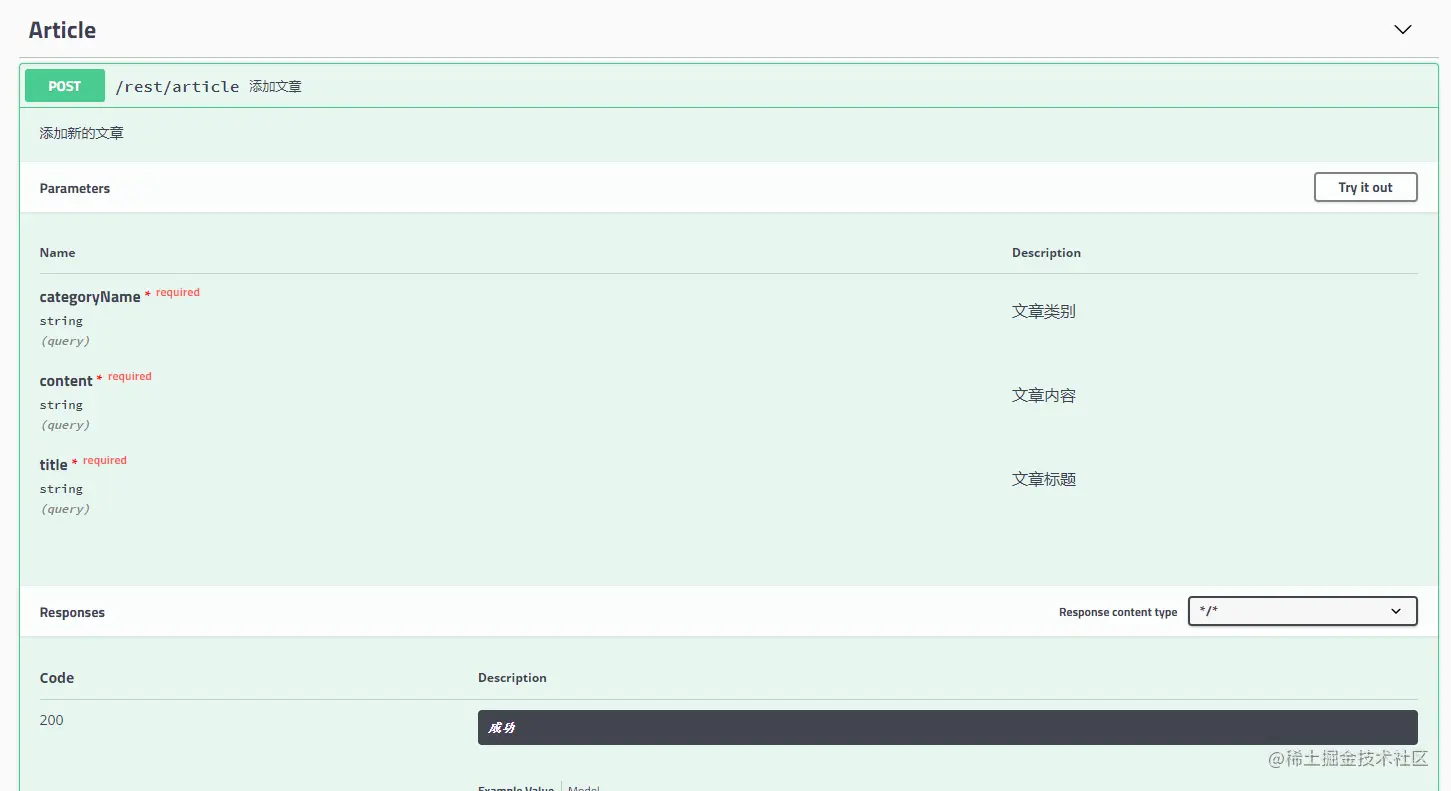Click the green POST method badge
1451x791 pixels.
65,86
